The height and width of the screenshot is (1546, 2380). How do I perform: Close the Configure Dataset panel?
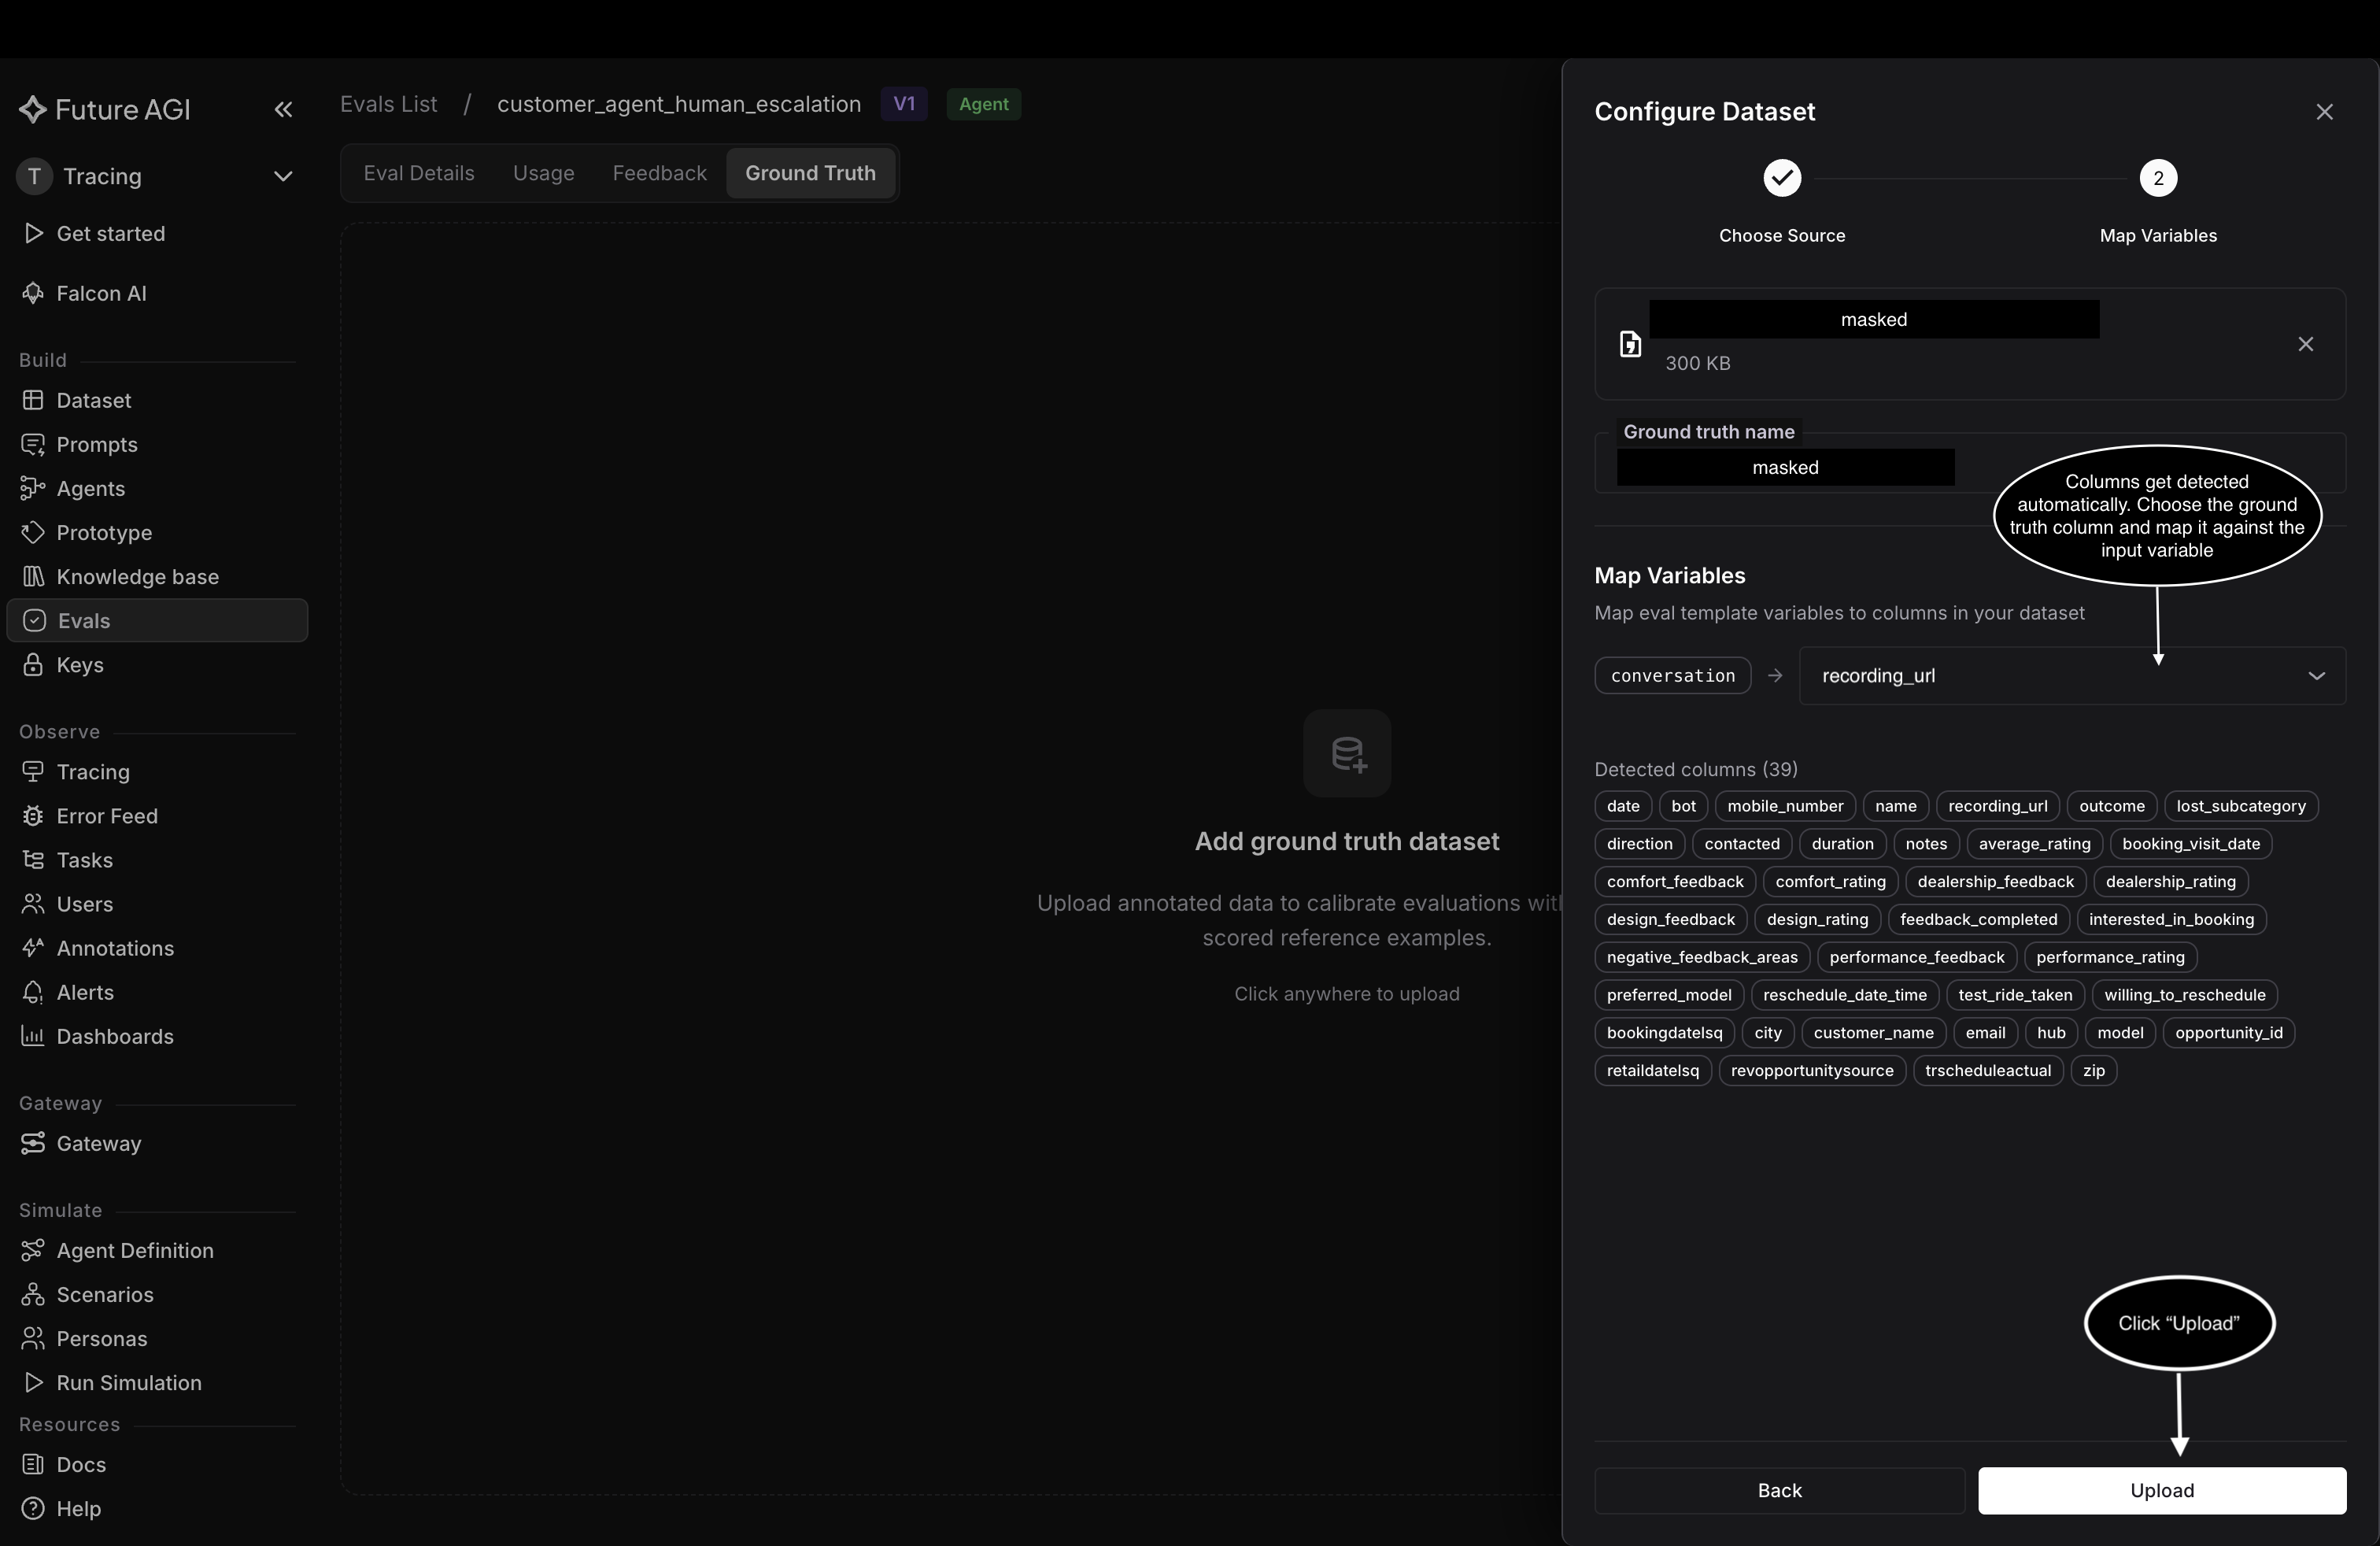click(2324, 112)
